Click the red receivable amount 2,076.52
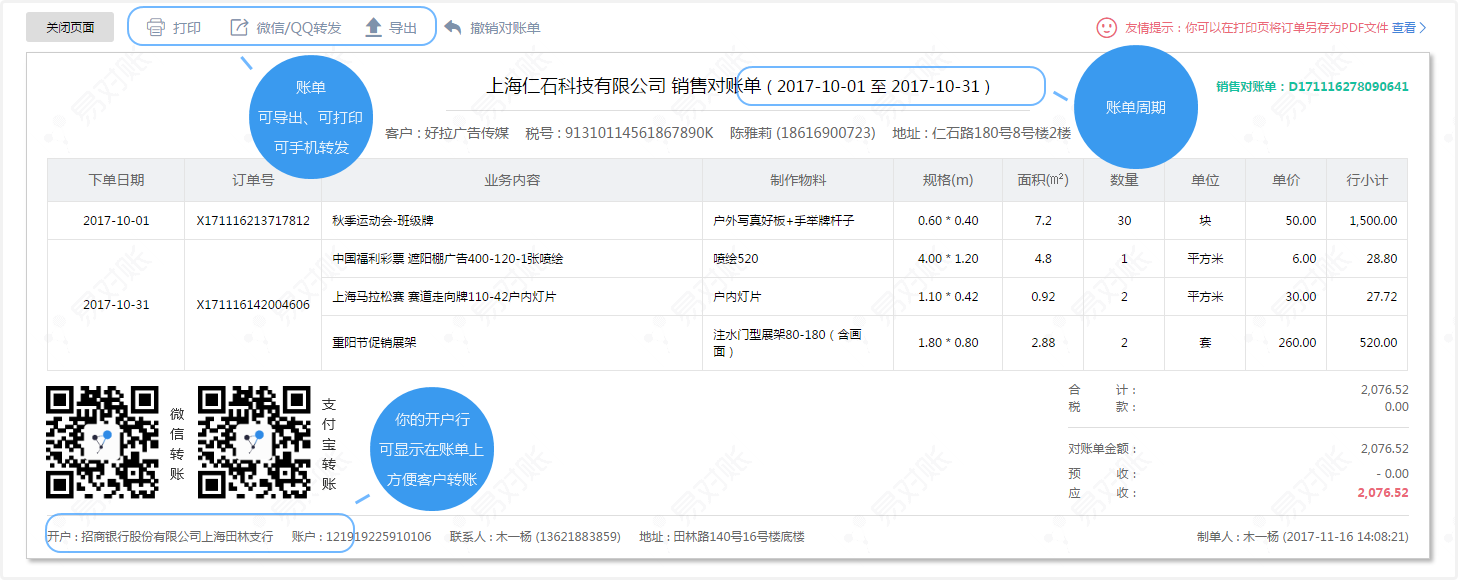Image resolution: width=1458 pixels, height=580 pixels. pos(1383,493)
